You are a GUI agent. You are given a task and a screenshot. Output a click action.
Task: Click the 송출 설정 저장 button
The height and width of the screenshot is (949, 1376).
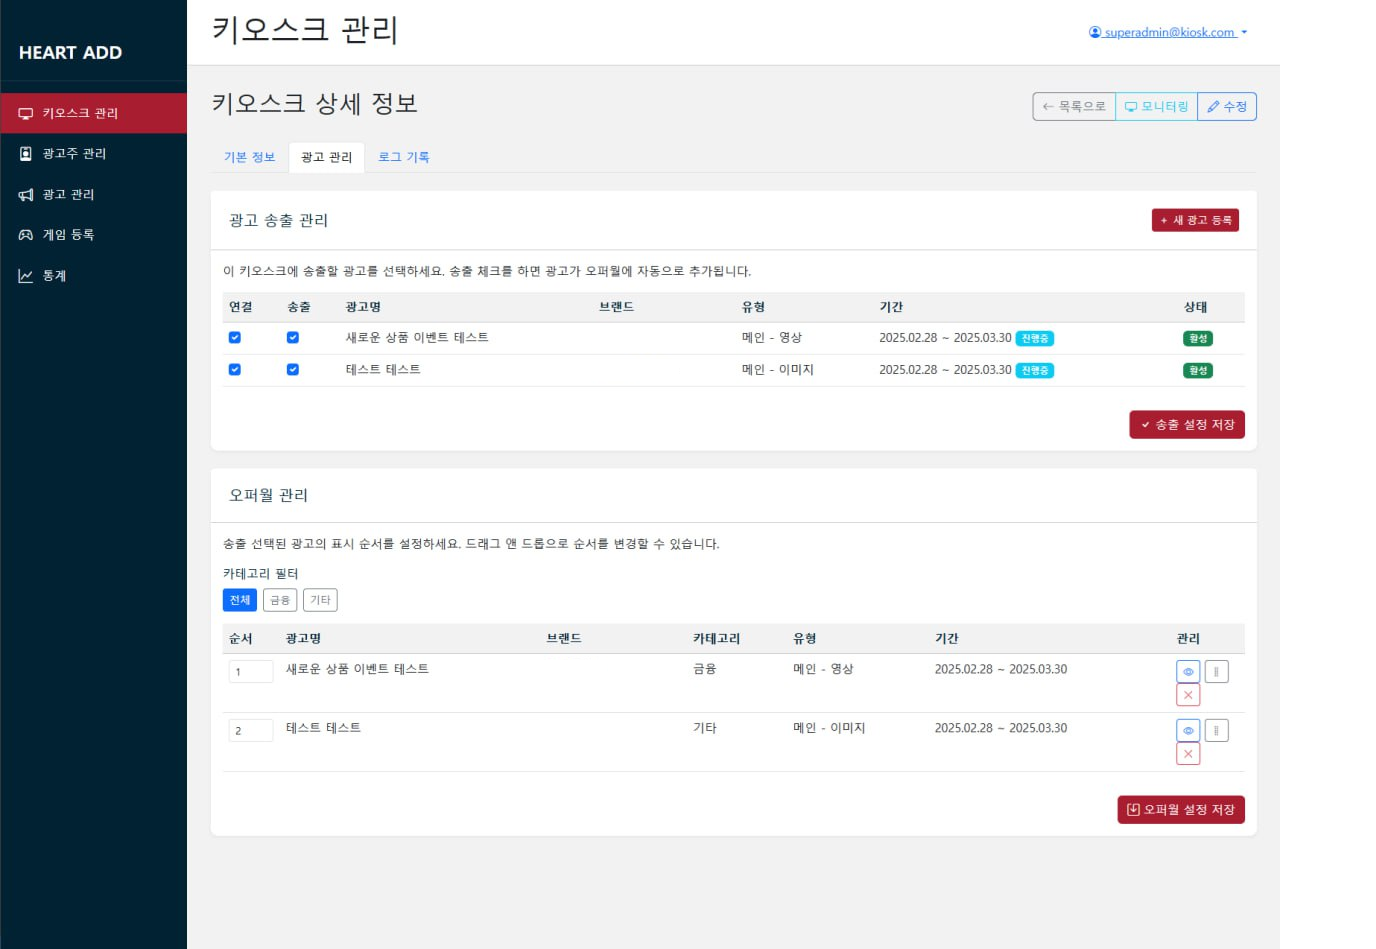[1187, 424]
